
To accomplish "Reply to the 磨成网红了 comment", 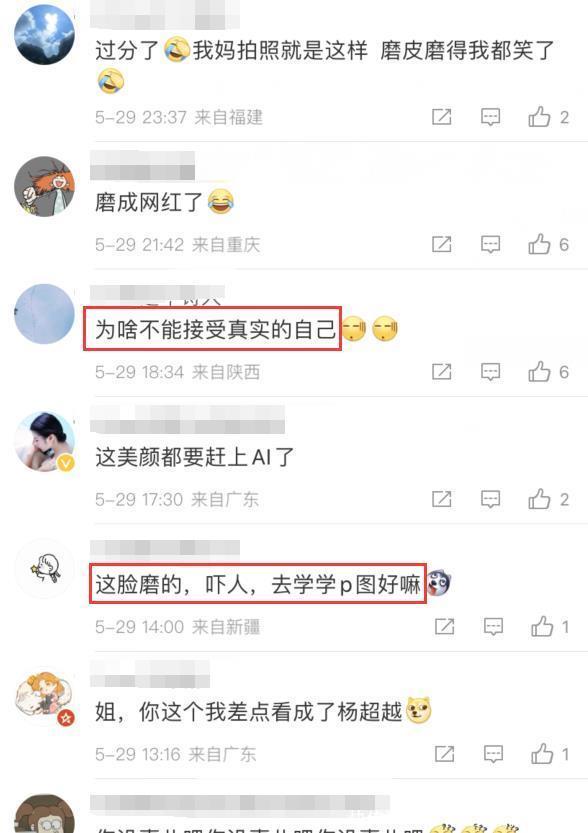I will (490, 244).
